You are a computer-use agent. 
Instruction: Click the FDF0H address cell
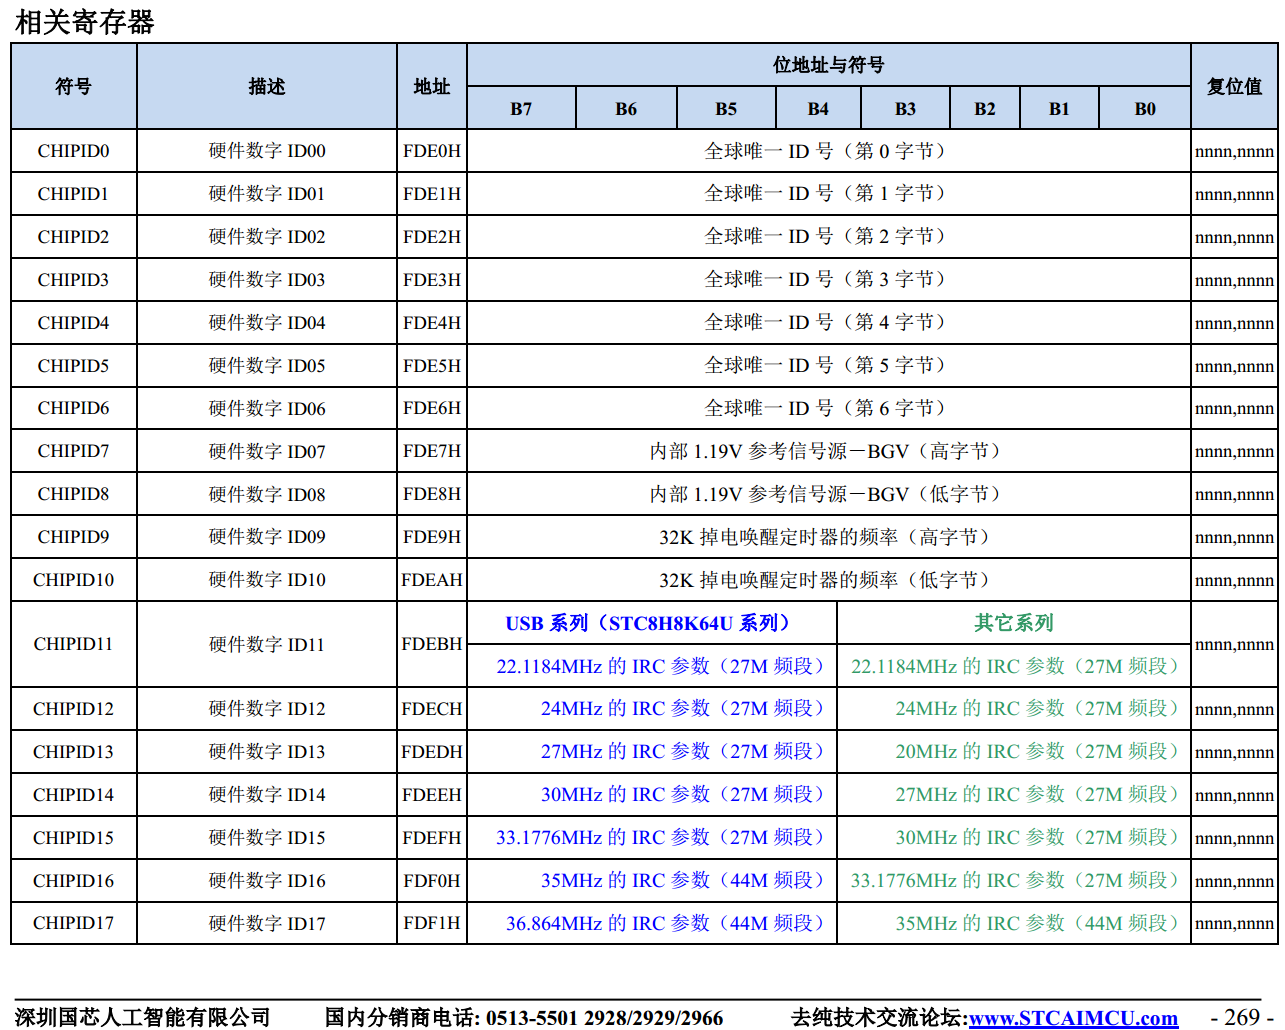click(432, 881)
